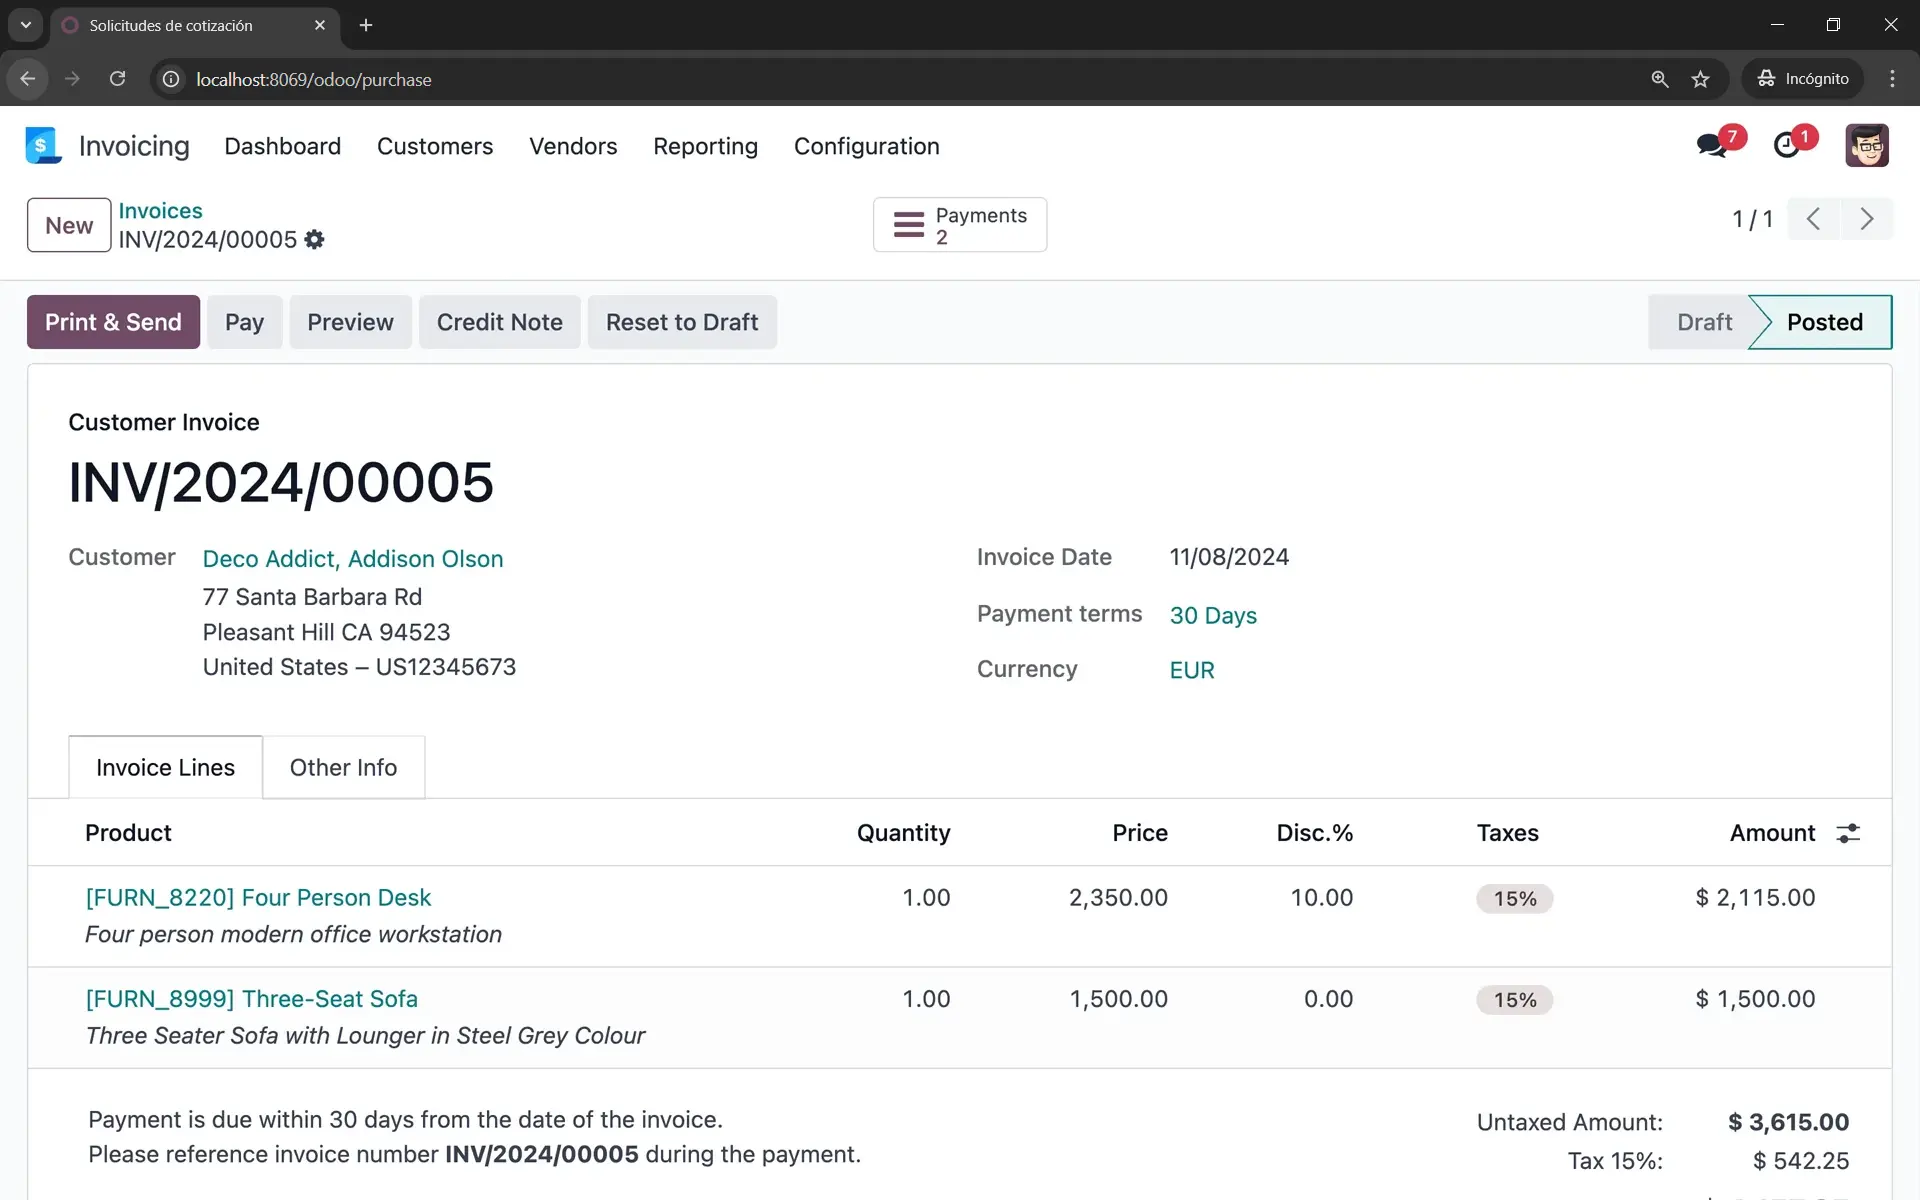Click the Print & Send button
Image resolution: width=1920 pixels, height=1200 pixels.
point(113,322)
